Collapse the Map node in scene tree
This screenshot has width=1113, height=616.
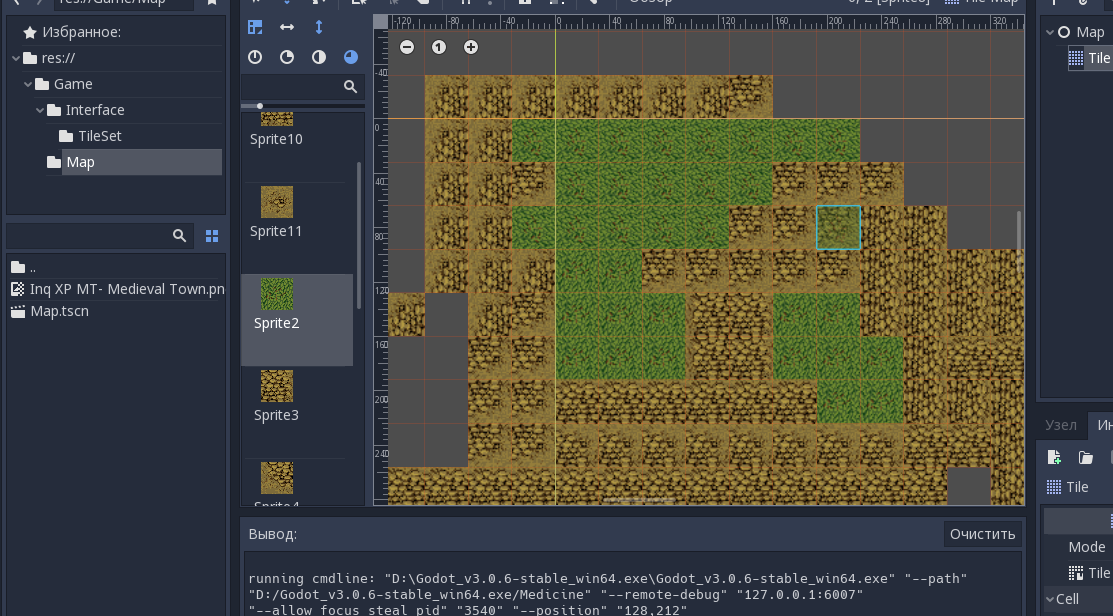click(1049, 33)
